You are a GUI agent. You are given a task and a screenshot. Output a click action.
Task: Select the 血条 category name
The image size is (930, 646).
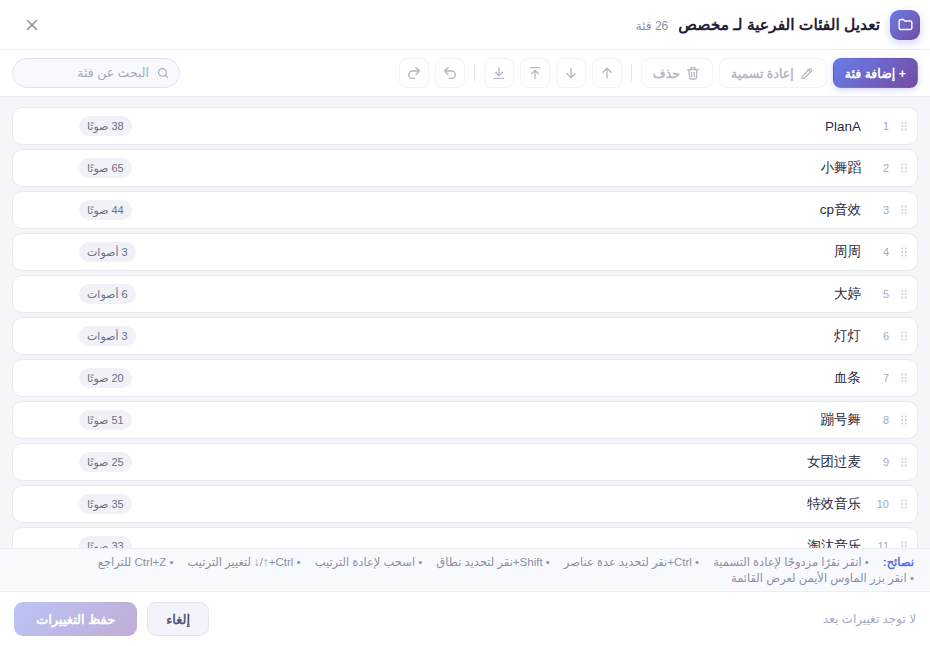tap(848, 378)
